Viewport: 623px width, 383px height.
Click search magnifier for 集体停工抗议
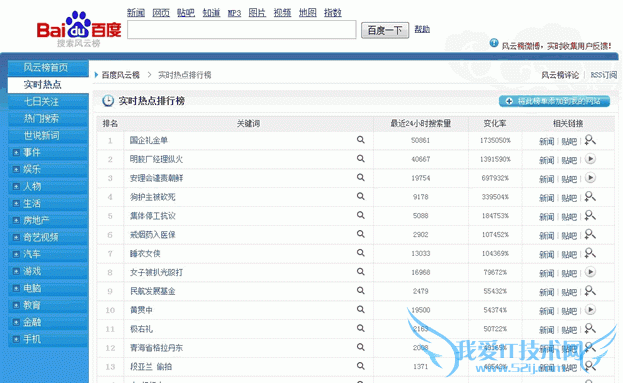pos(360,215)
